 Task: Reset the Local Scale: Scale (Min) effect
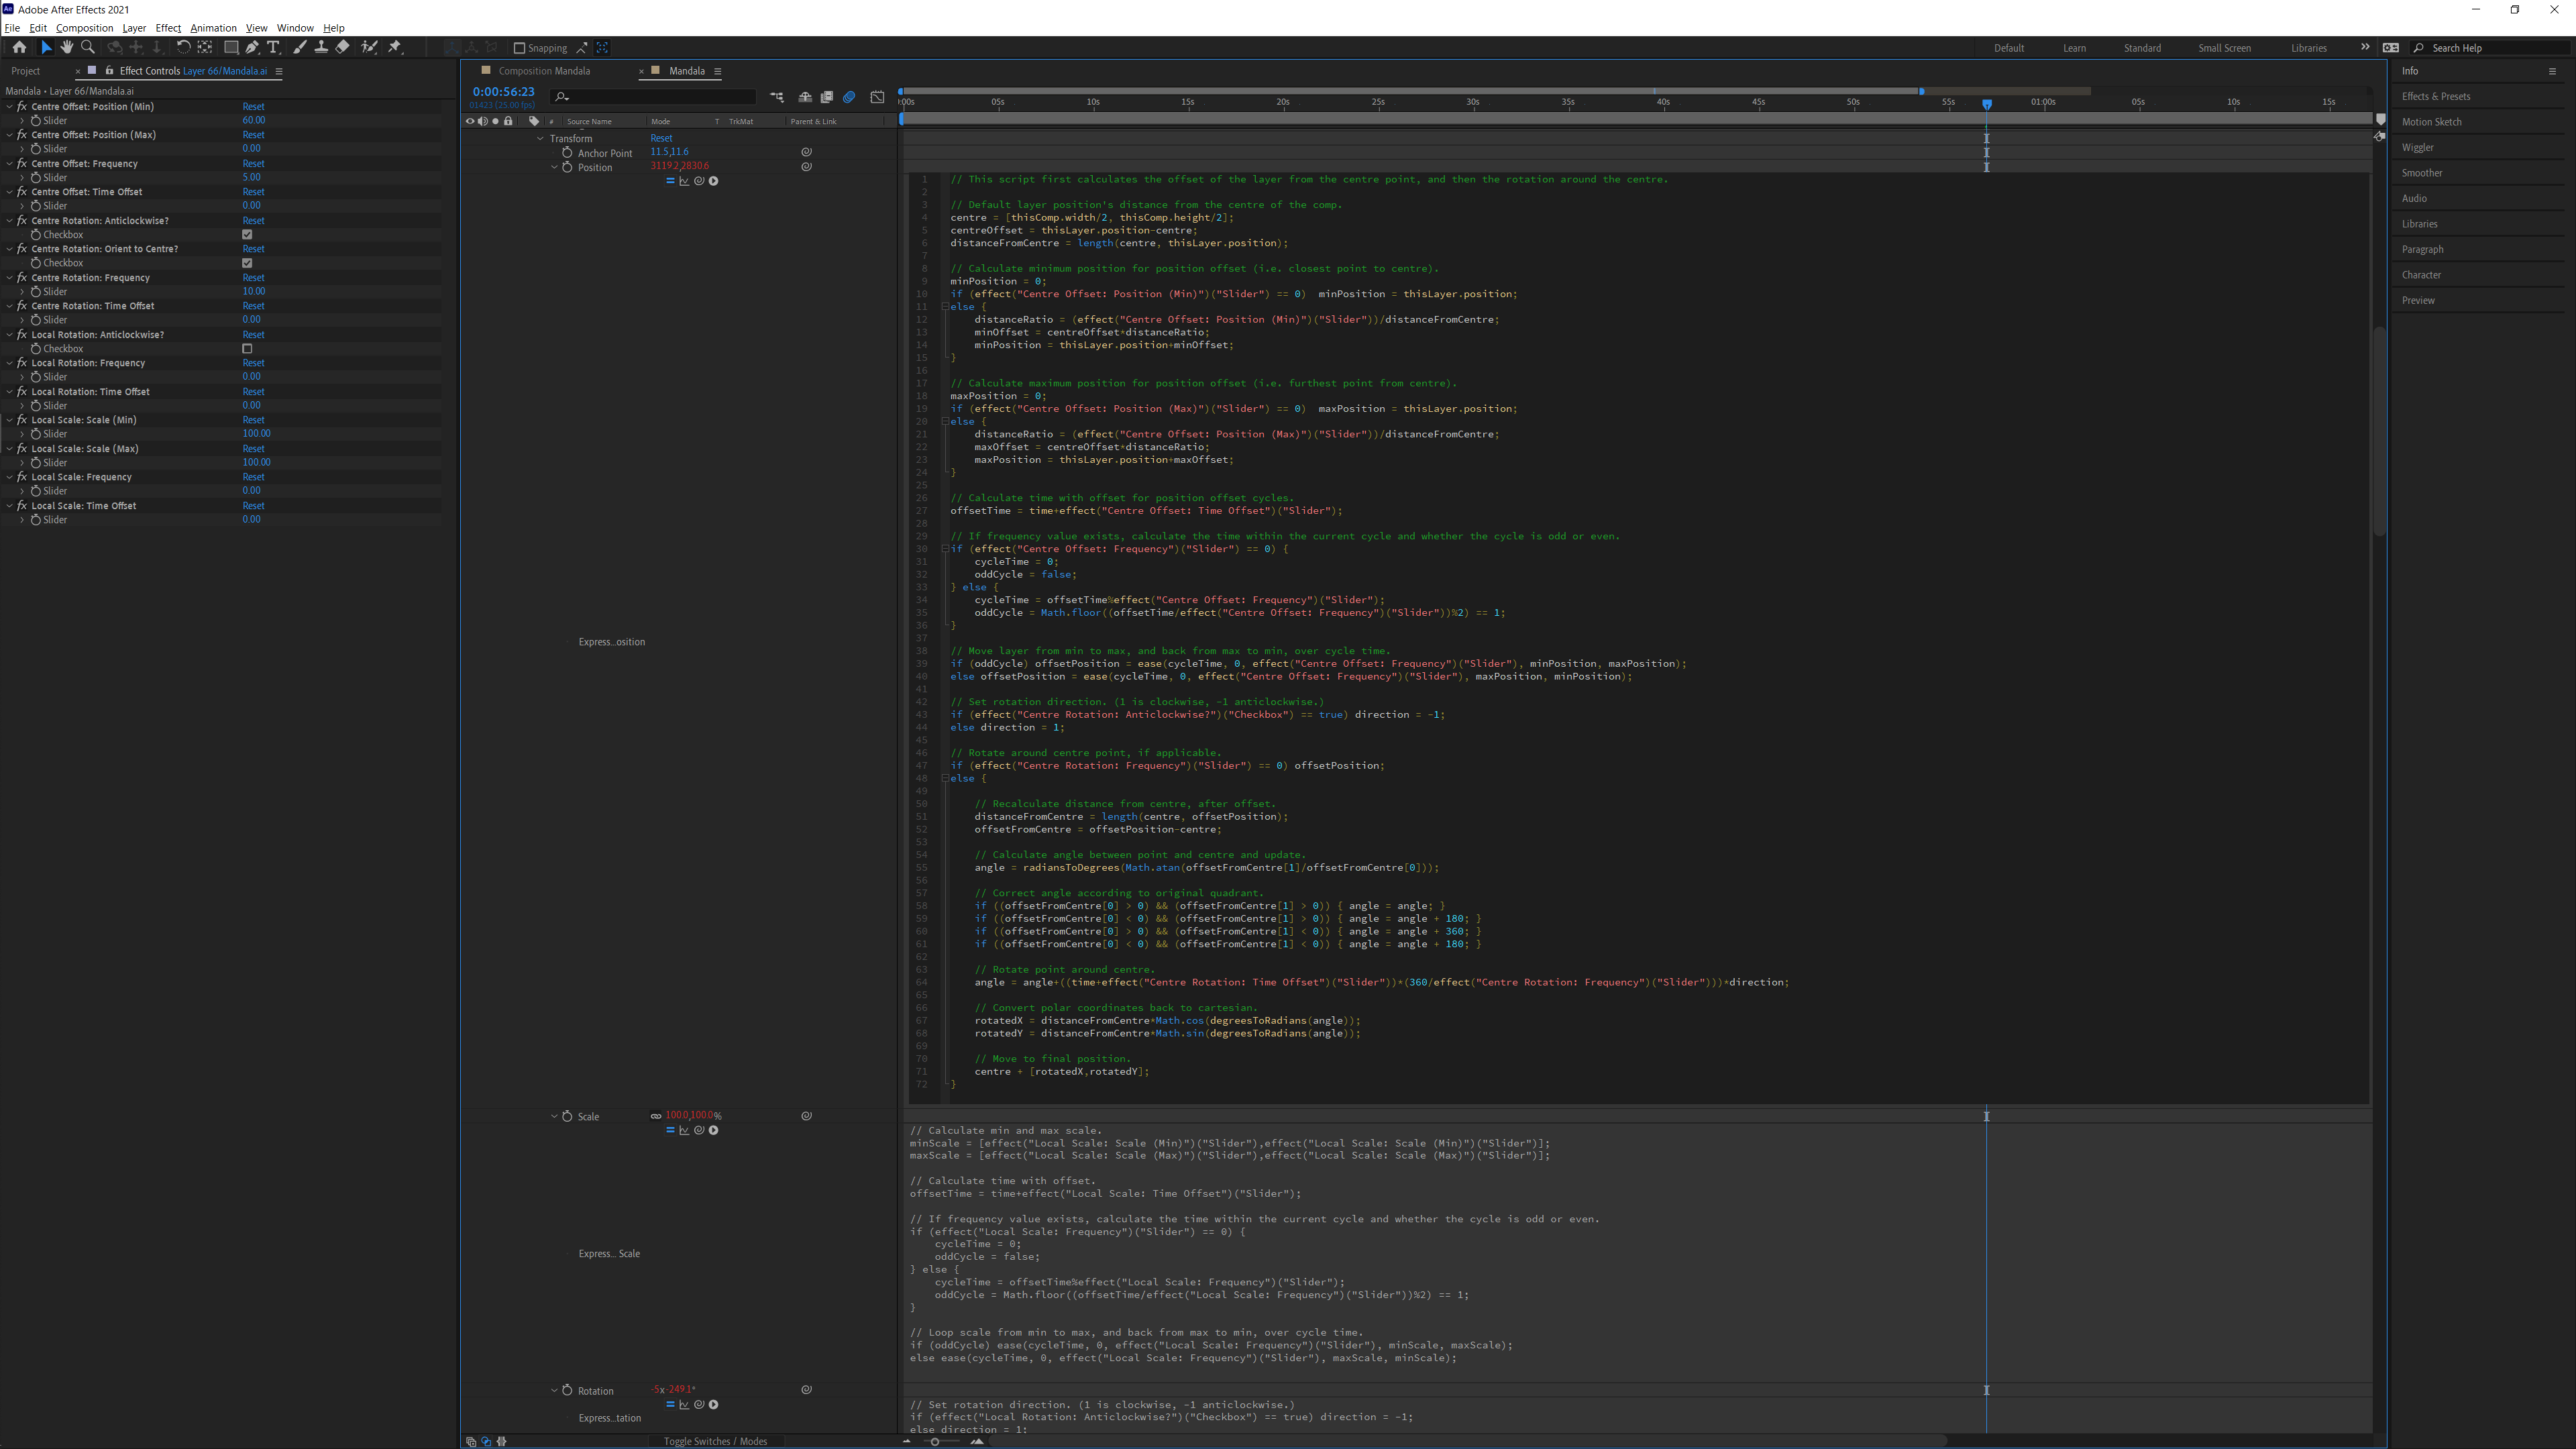[253, 420]
